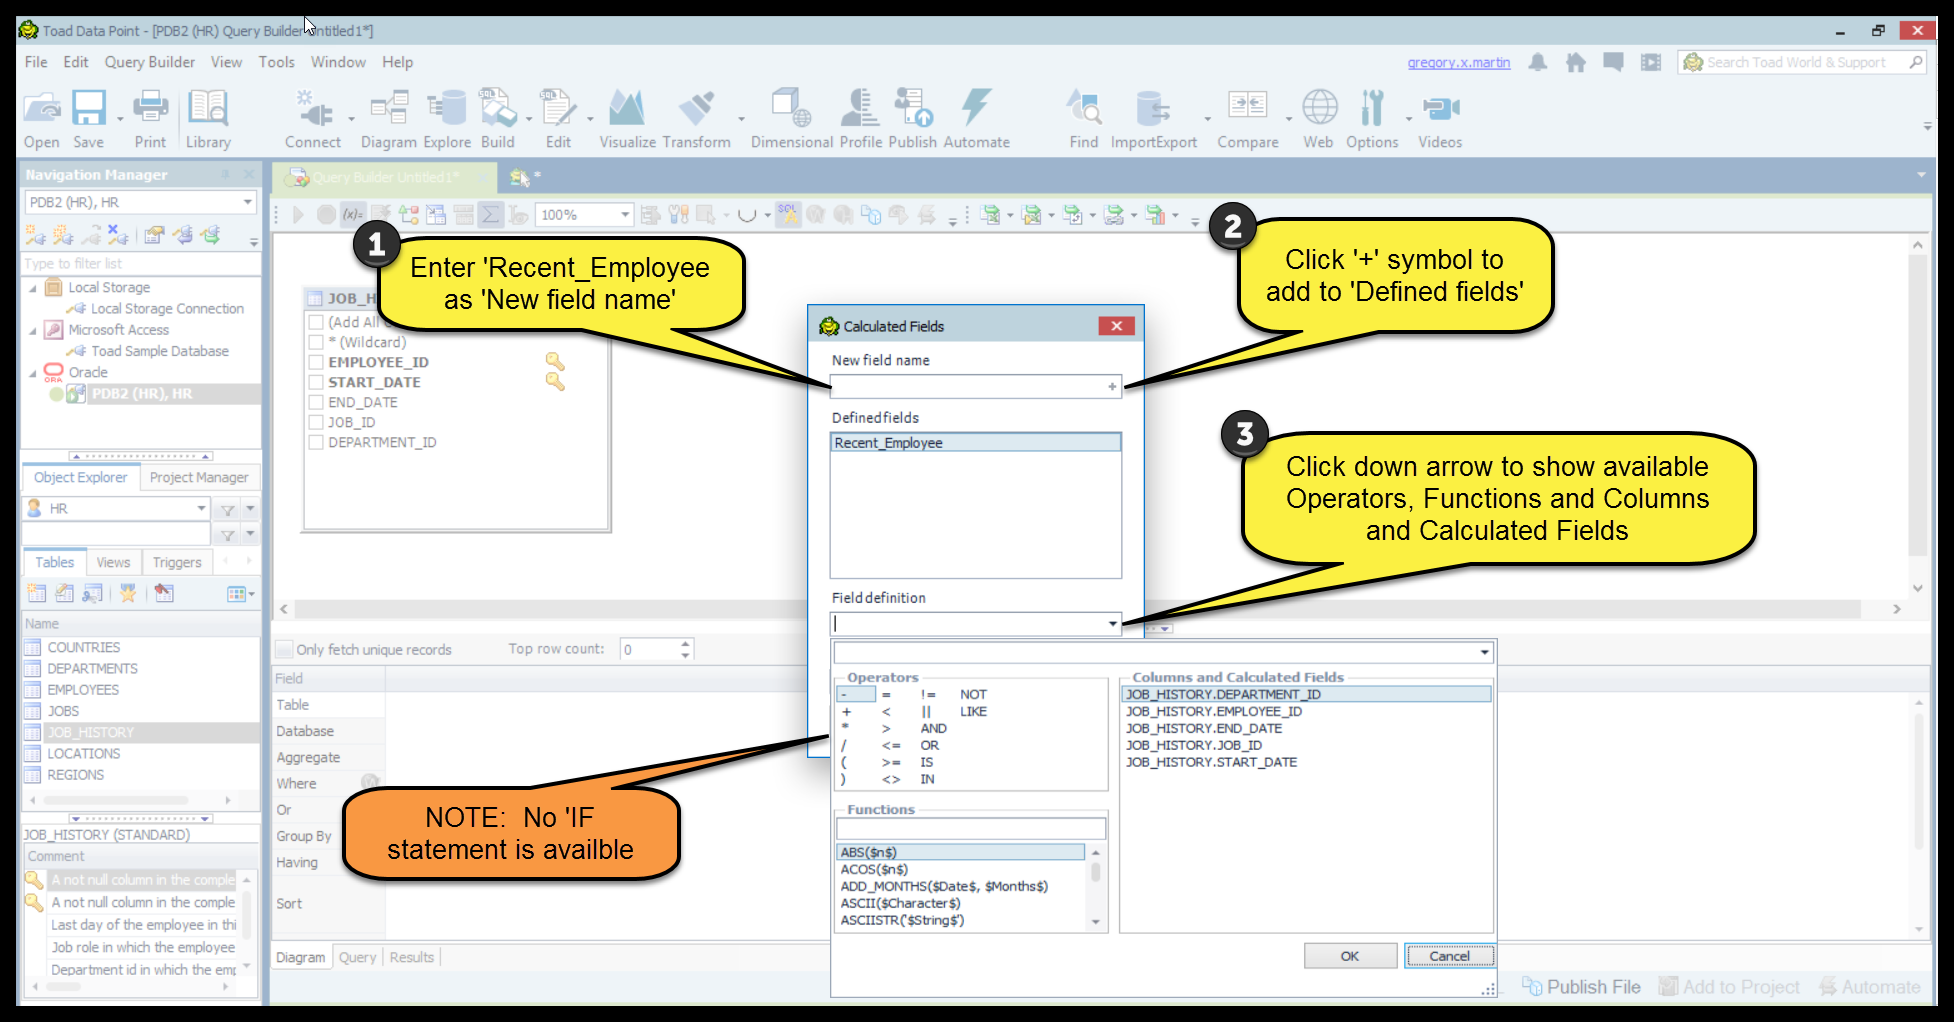Check the EMPLOYEE_ID column checkbox
The width and height of the screenshot is (1954, 1022).
[x=316, y=362]
